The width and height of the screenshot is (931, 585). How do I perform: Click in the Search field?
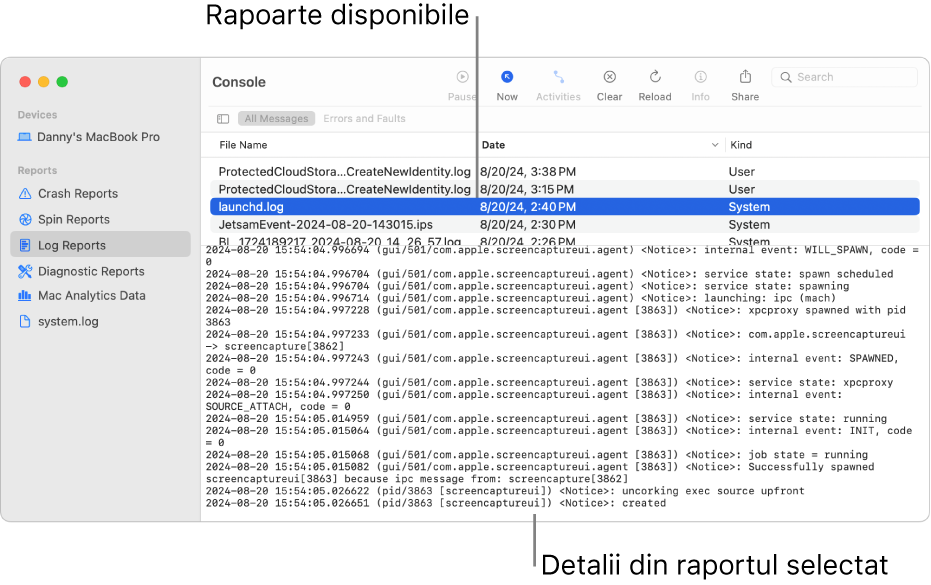coord(844,77)
